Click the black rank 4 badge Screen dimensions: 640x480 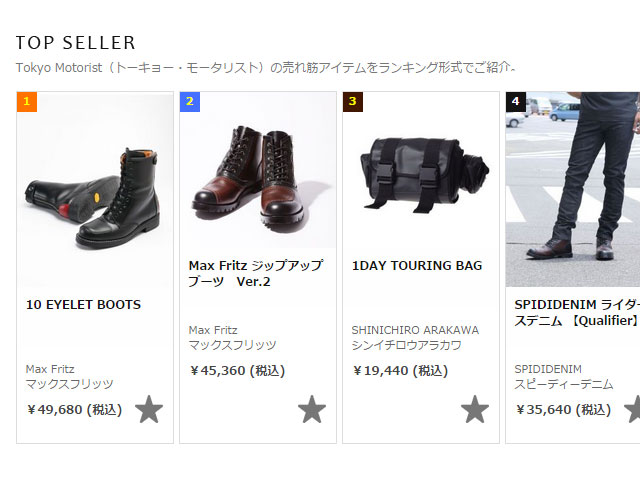[x=516, y=102]
